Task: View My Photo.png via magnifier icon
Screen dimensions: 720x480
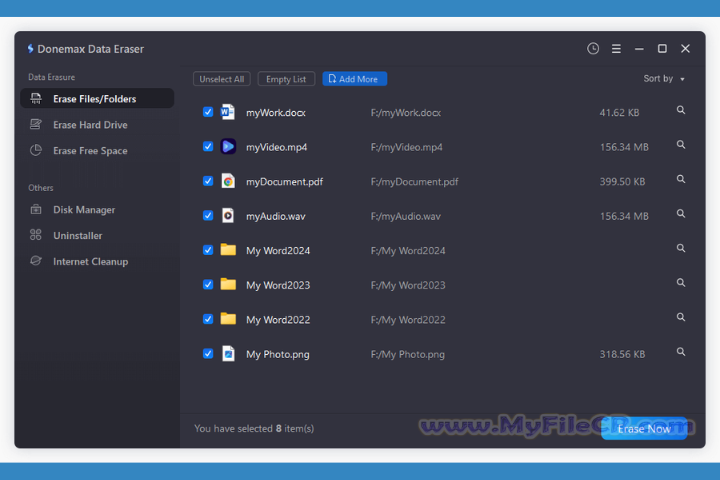Action: tap(681, 352)
